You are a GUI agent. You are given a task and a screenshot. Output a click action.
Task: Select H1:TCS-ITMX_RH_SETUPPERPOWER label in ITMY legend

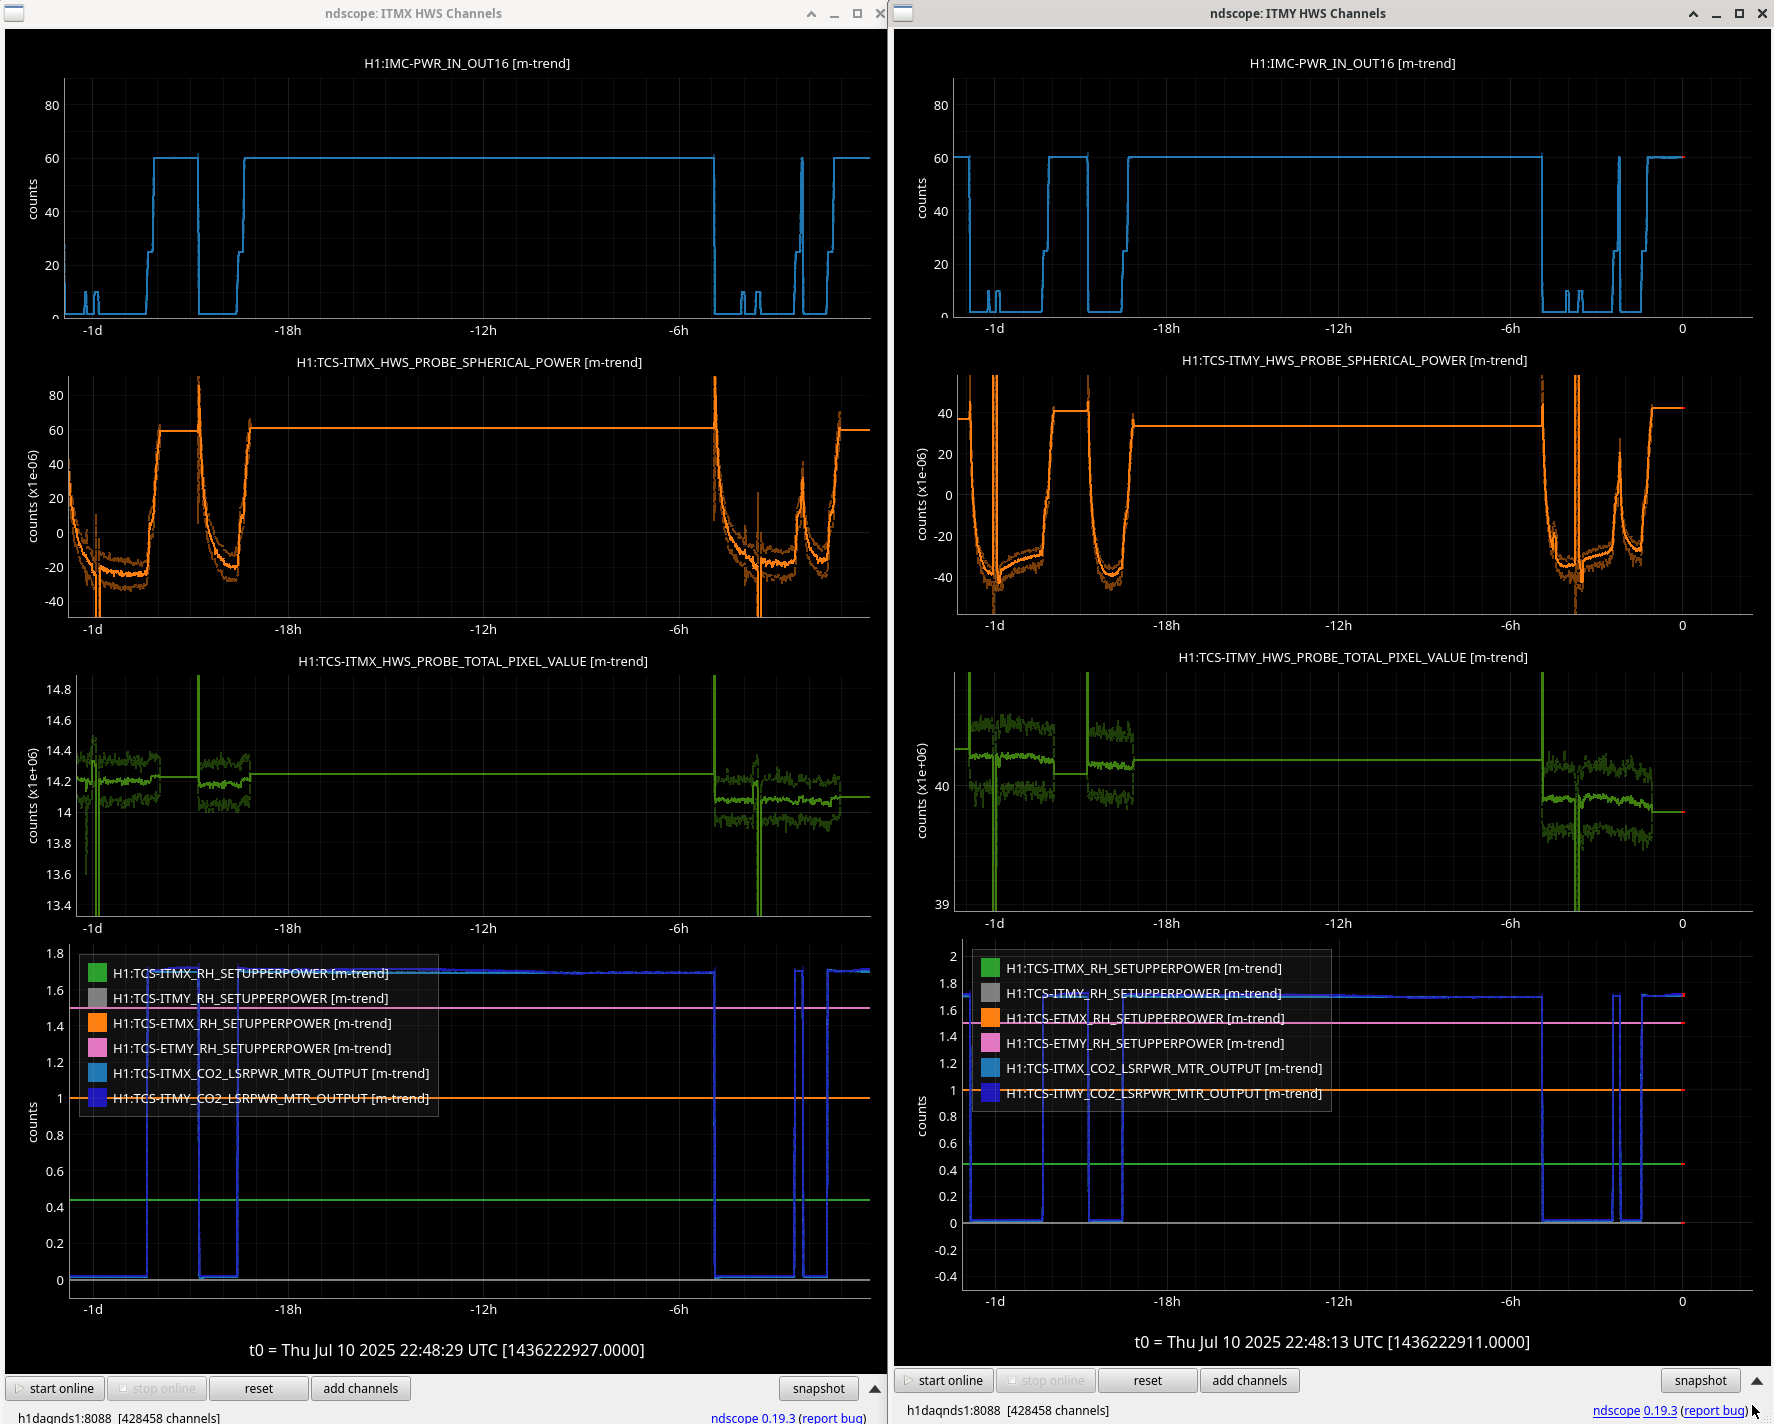[x=1144, y=968]
